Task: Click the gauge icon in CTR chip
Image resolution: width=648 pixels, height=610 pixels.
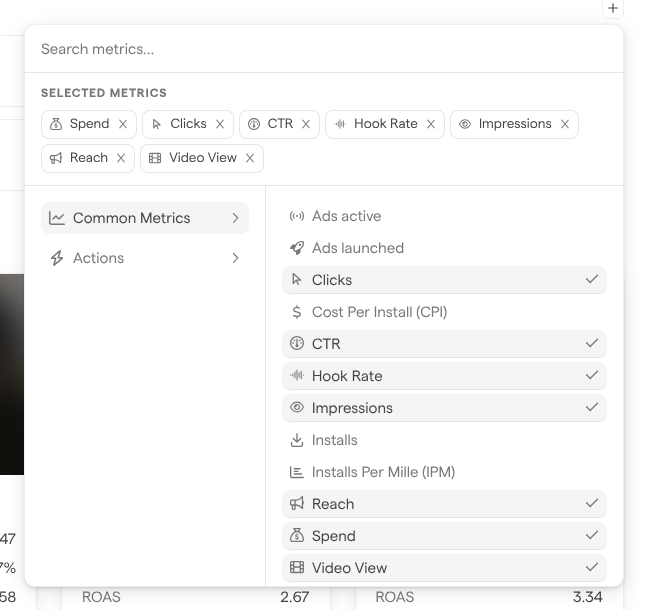Action: (x=254, y=124)
